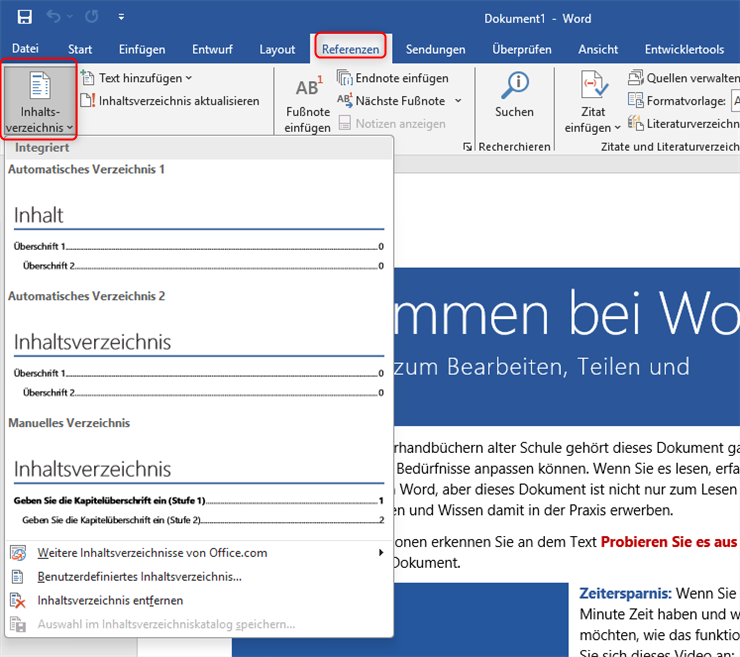Click the Endnote einfügen icon
Screen dimensions: 740x657
tap(345, 77)
